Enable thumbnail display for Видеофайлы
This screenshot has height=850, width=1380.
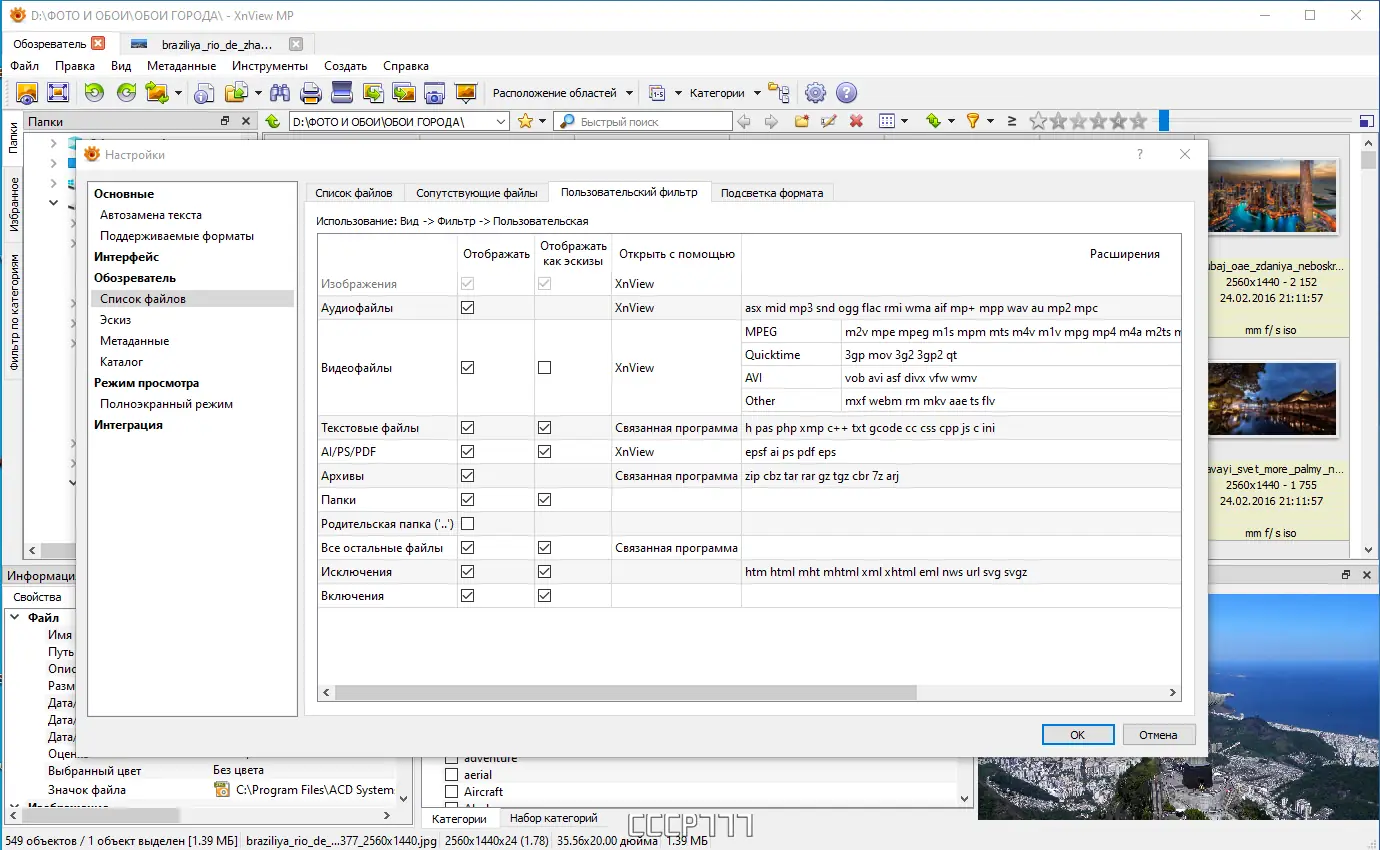pyautogui.click(x=544, y=368)
